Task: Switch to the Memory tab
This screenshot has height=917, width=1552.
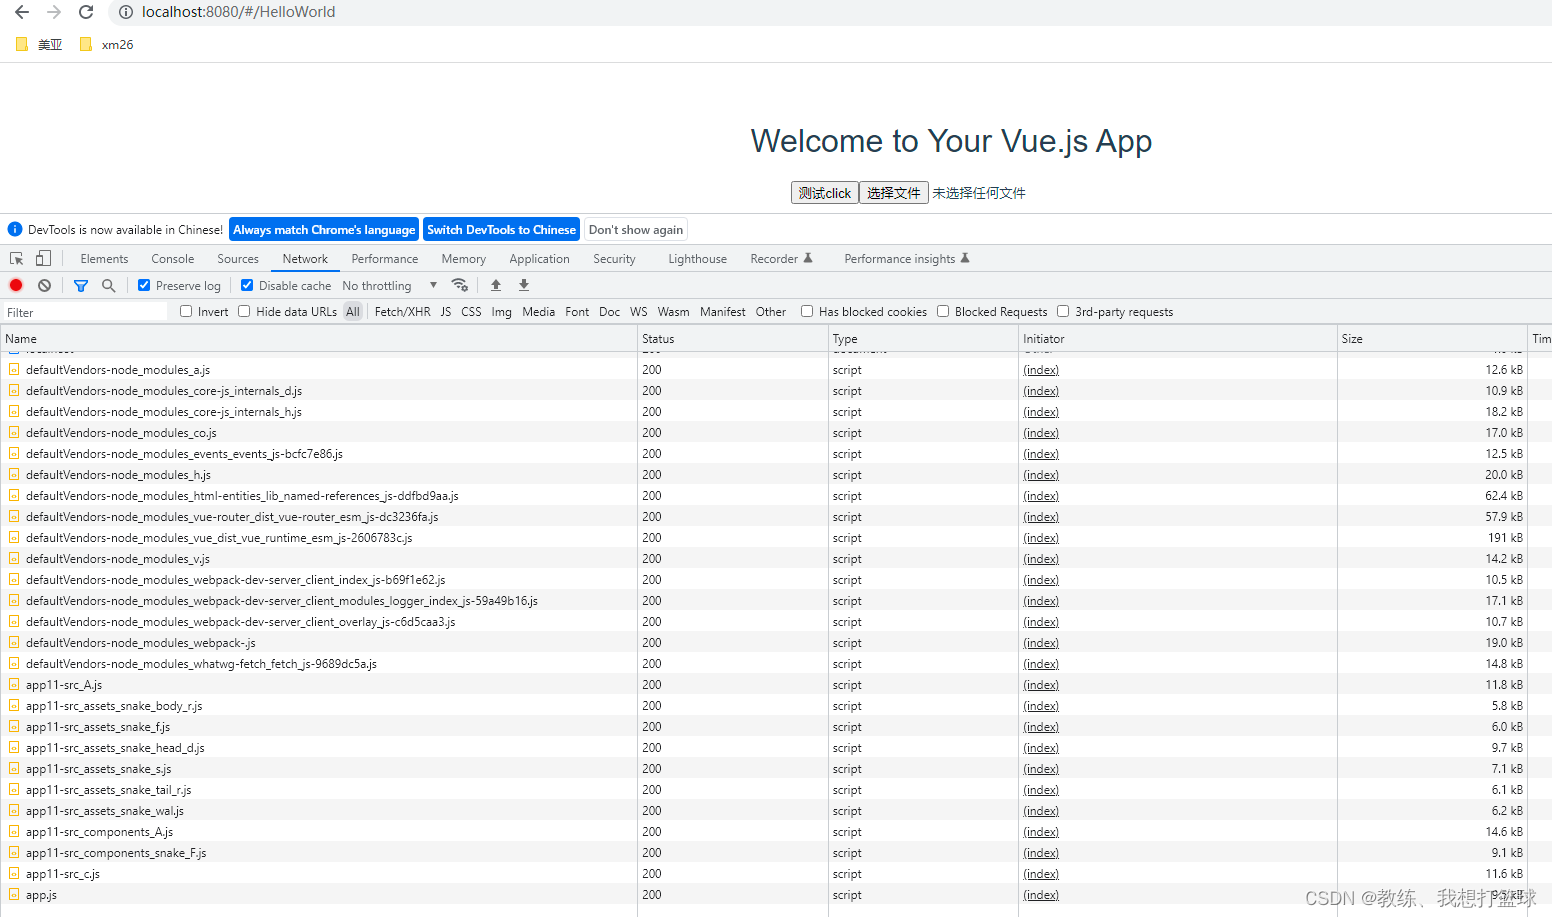Action: tap(464, 258)
